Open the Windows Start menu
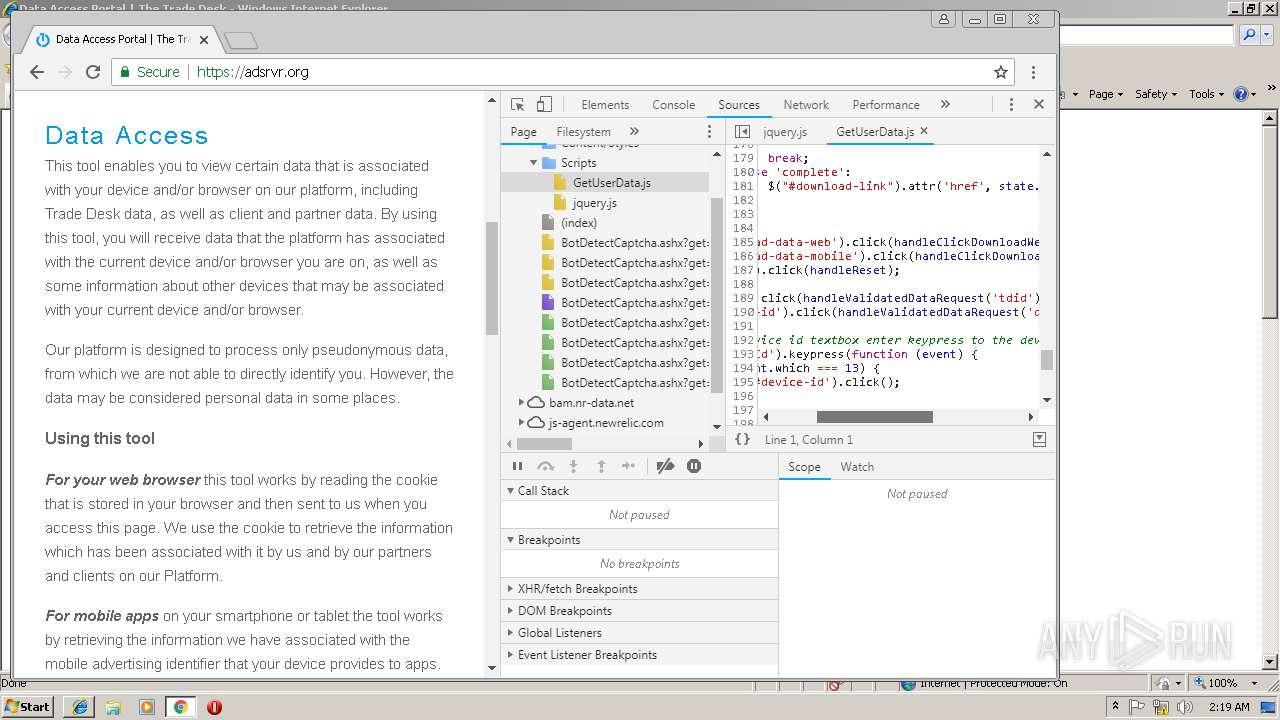 coord(28,706)
